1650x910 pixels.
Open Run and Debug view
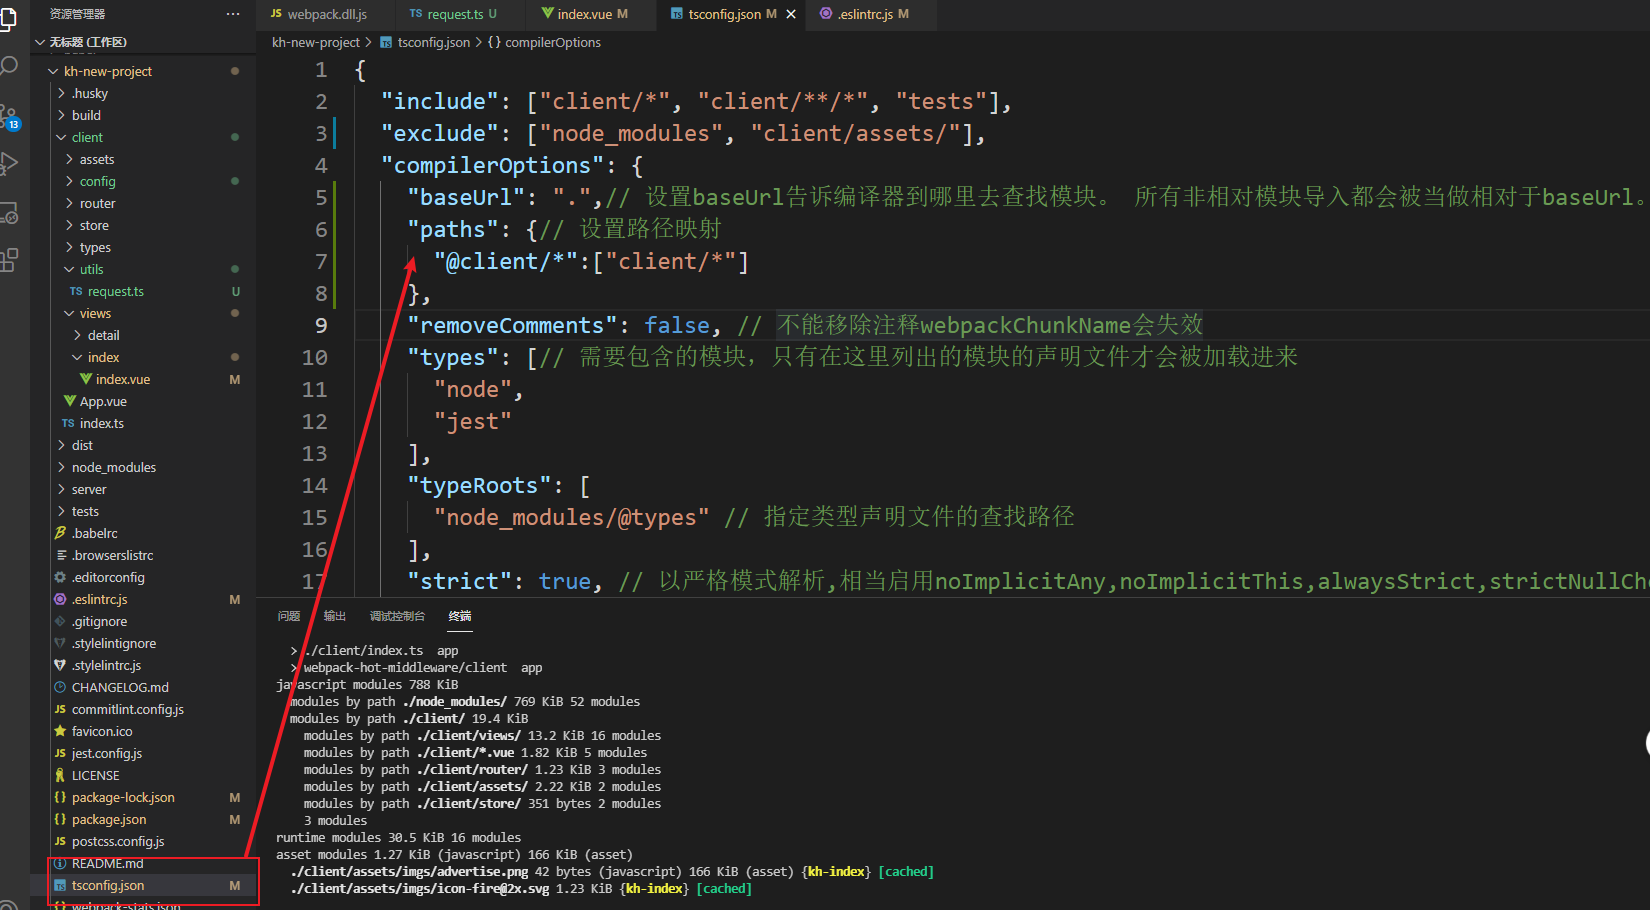click(8, 164)
